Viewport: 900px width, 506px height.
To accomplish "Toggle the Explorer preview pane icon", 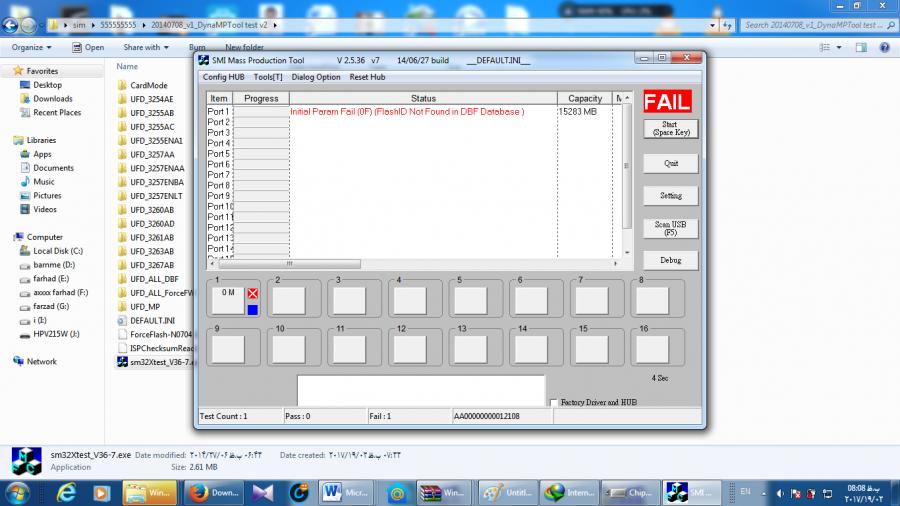I will click(x=861, y=47).
